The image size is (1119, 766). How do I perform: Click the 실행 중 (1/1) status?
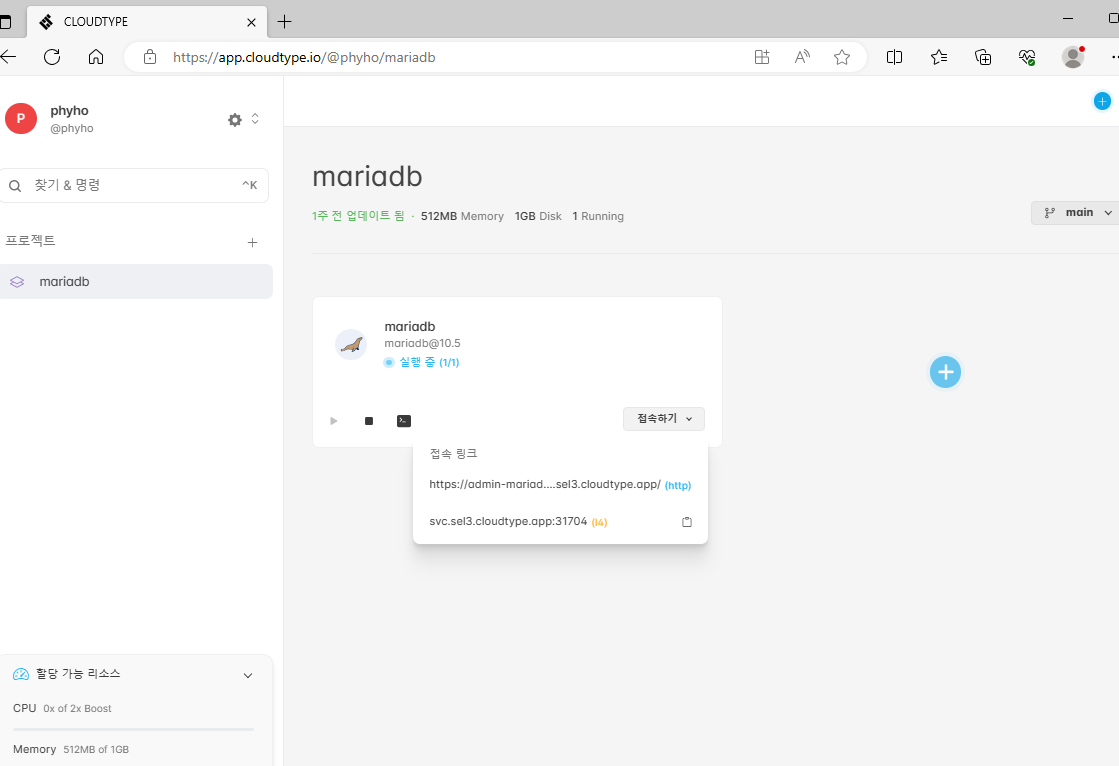[422, 363]
